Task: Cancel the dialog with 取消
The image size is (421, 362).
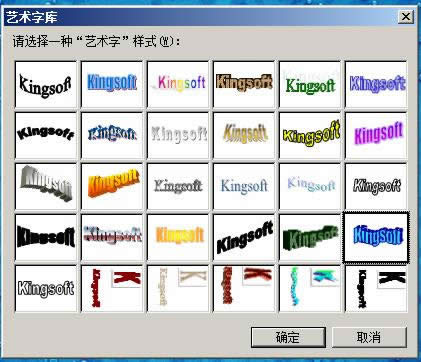Action: [369, 337]
